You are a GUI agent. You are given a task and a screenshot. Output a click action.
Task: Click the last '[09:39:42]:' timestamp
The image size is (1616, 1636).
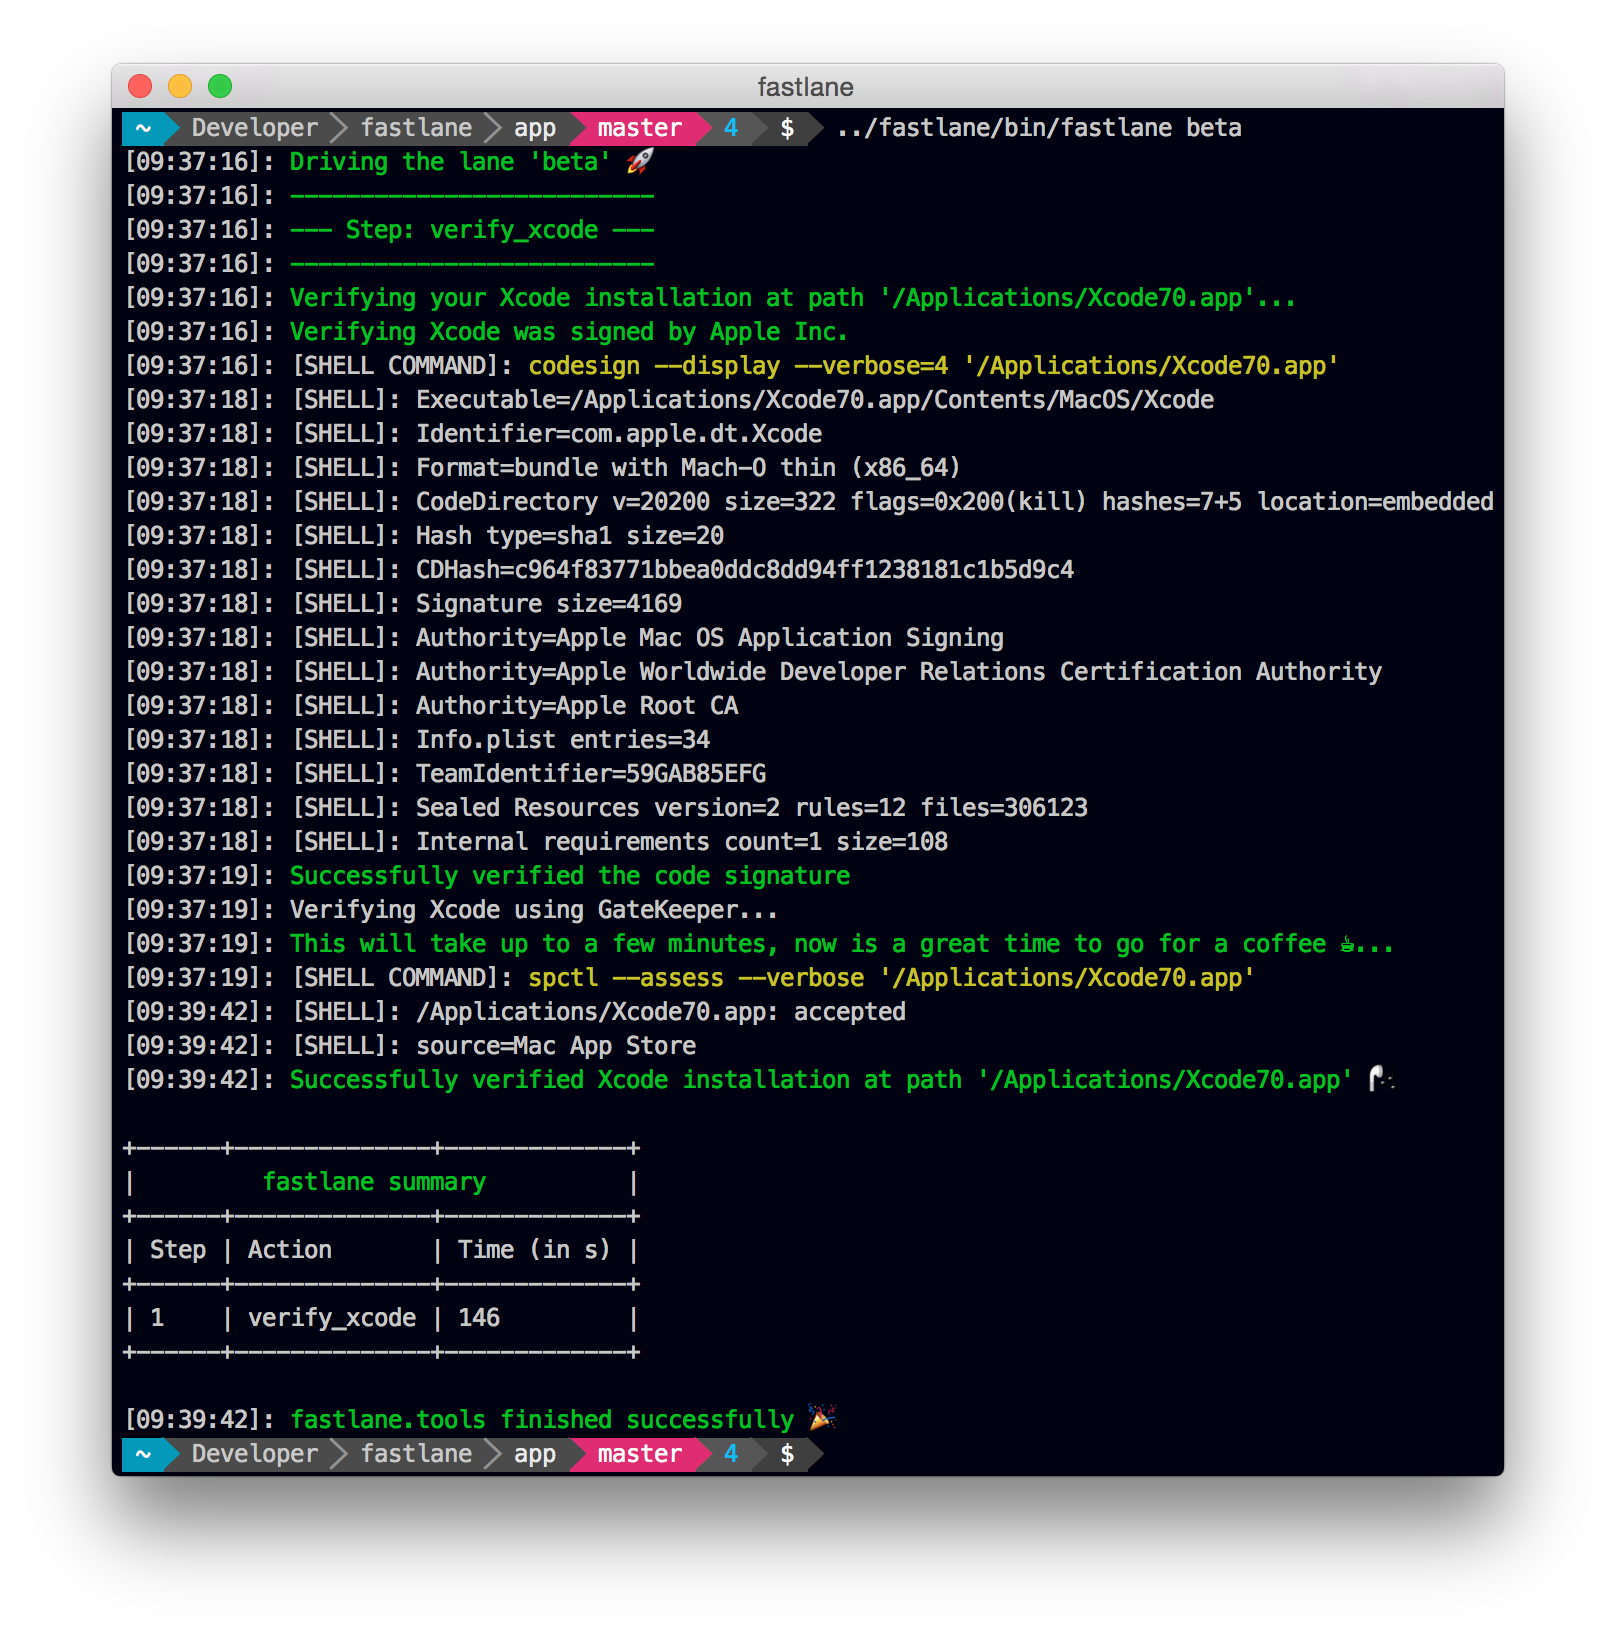coord(199,1420)
